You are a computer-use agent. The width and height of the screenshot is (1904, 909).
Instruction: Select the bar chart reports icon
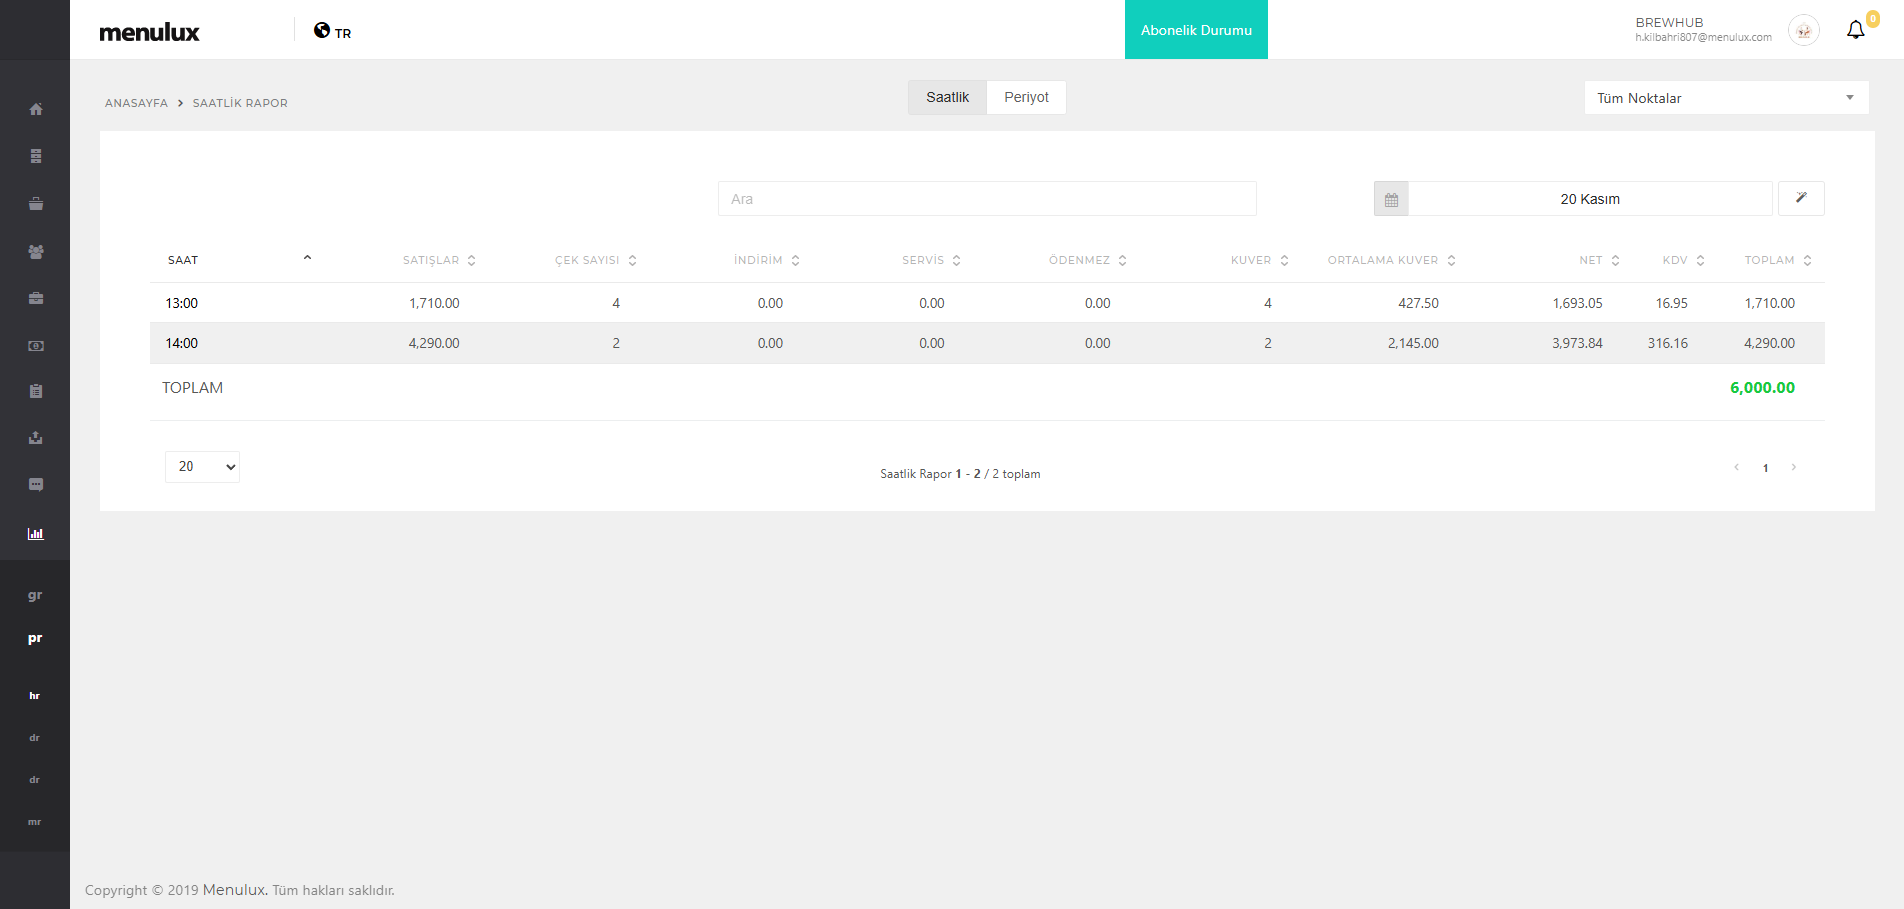click(x=36, y=534)
